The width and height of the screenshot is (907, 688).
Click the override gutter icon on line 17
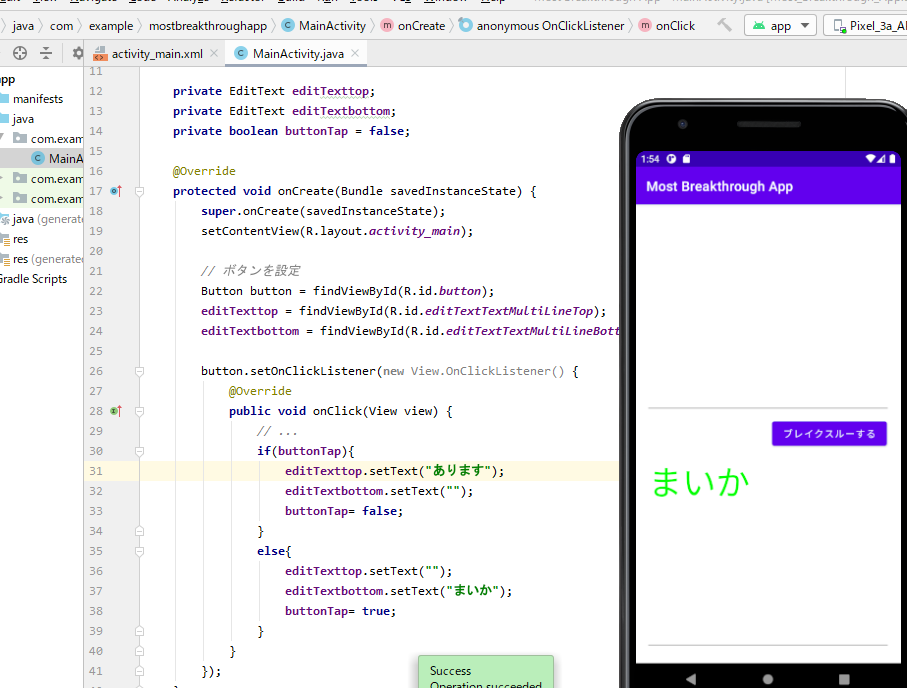click(116, 191)
